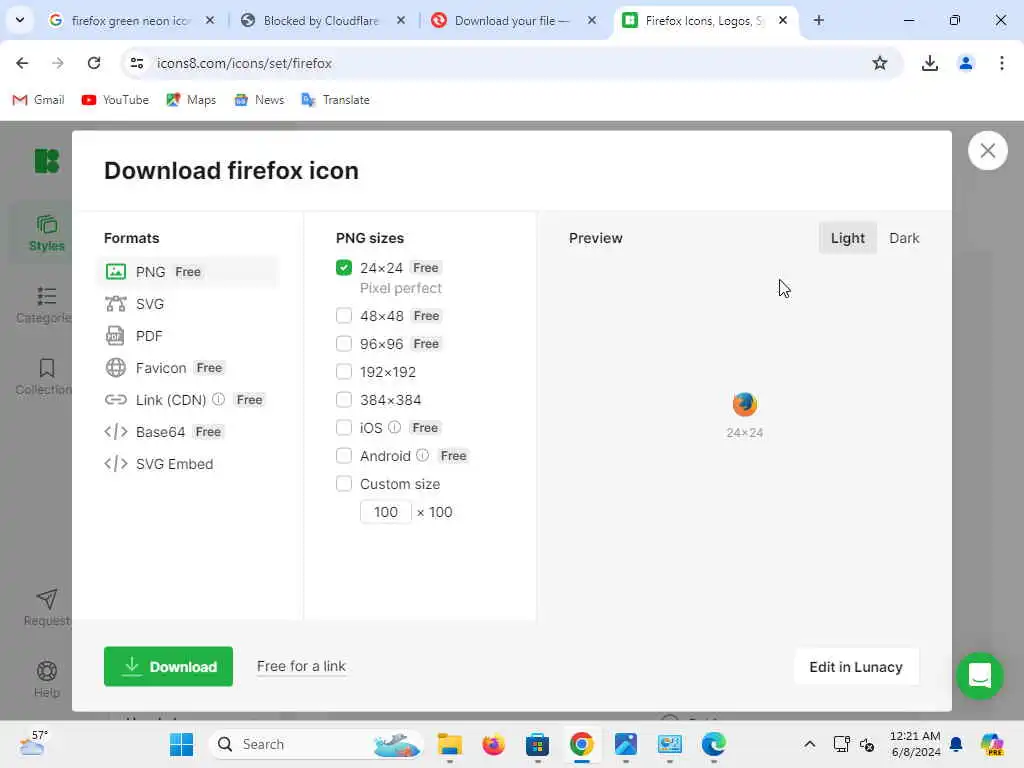Check the Custom size checkbox

click(x=344, y=484)
